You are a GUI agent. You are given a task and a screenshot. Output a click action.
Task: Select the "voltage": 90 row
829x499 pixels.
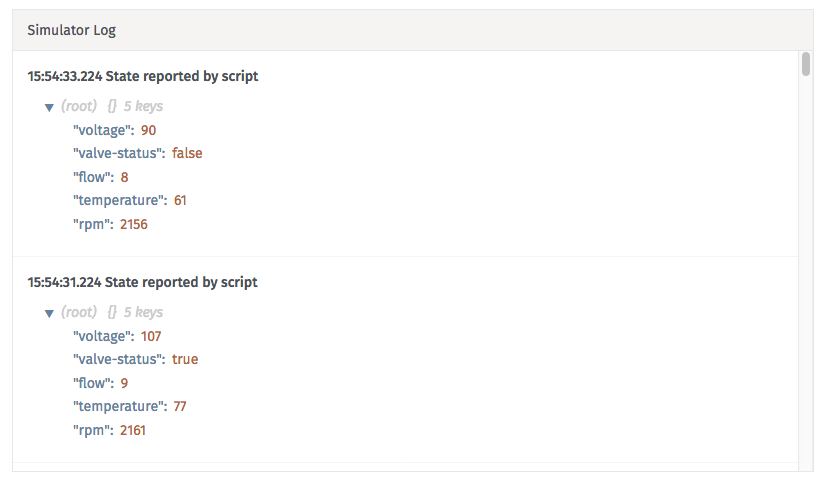(x=114, y=130)
